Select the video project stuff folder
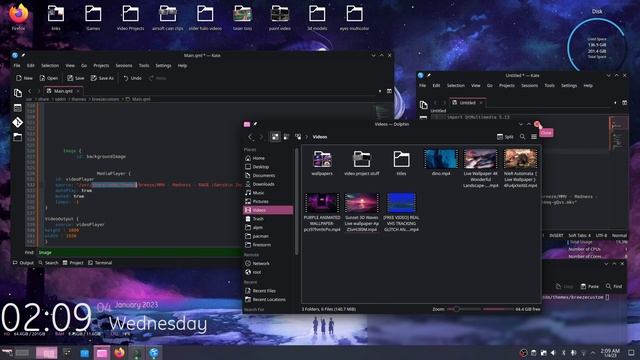Screen dimensions: 640x360 362,162
